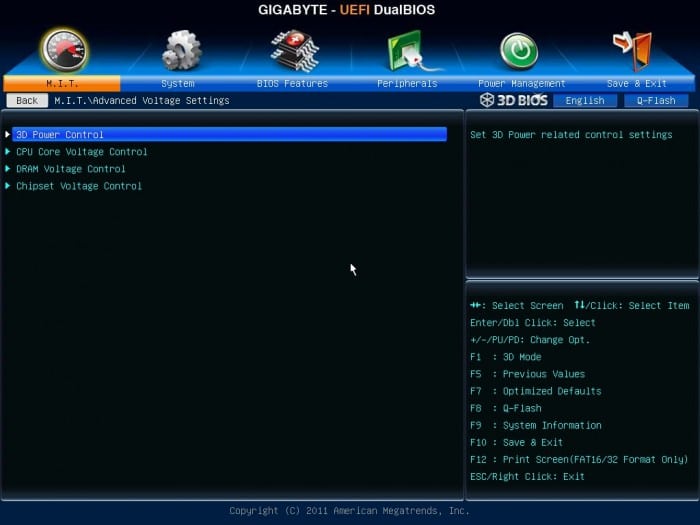Click the 'F5 : Previous Values' hint
This screenshot has width=700, height=525.
tap(528, 374)
